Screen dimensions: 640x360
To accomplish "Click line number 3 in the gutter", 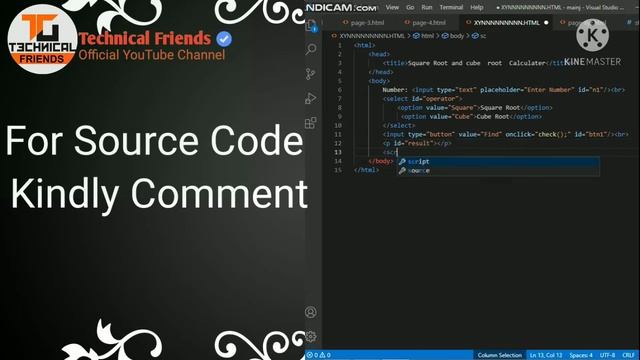I will point(340,63).
